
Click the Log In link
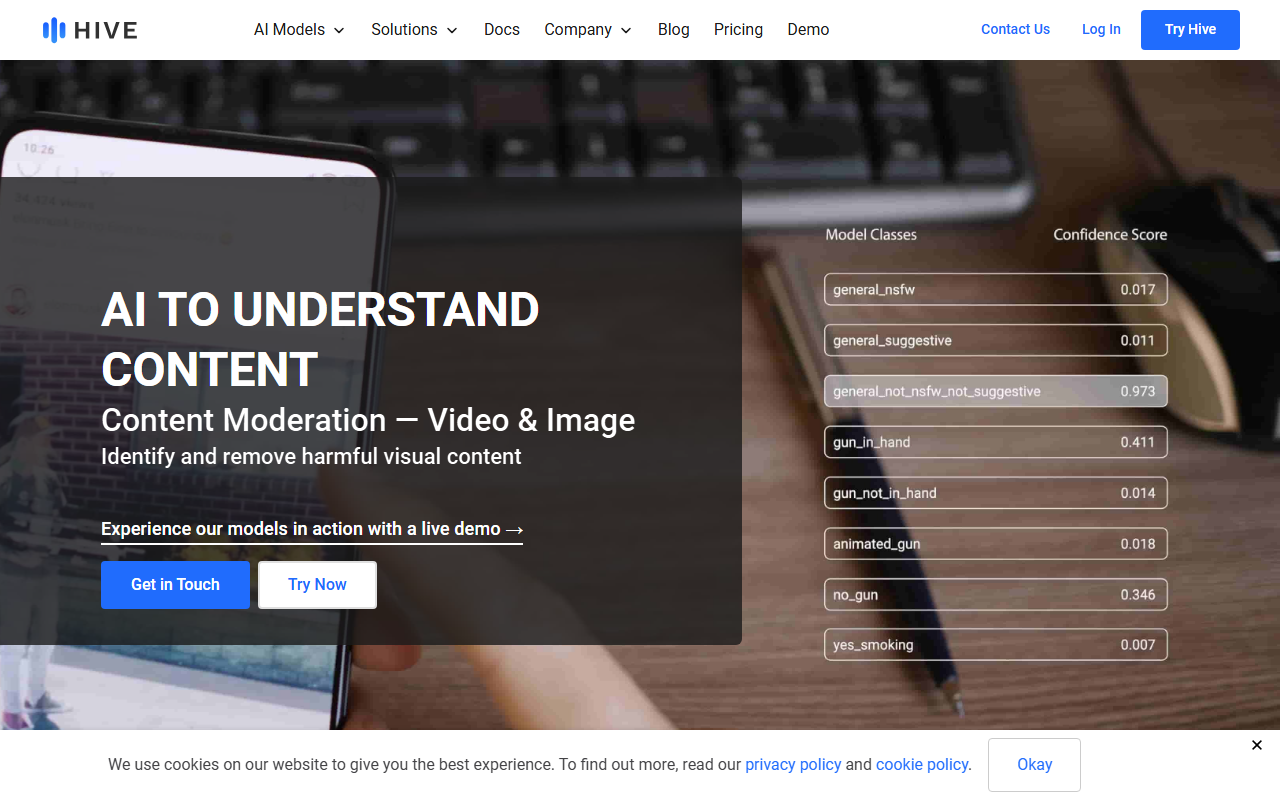(x=1101, y=30)
